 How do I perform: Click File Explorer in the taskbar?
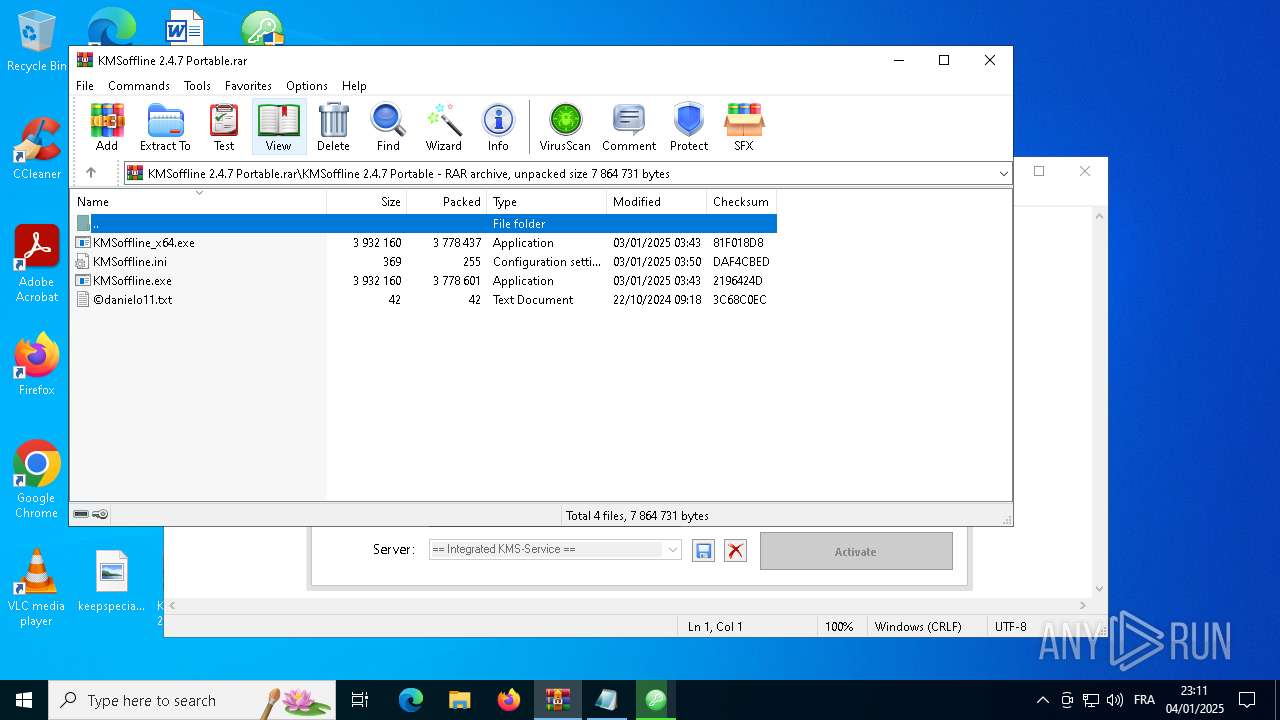460,700
